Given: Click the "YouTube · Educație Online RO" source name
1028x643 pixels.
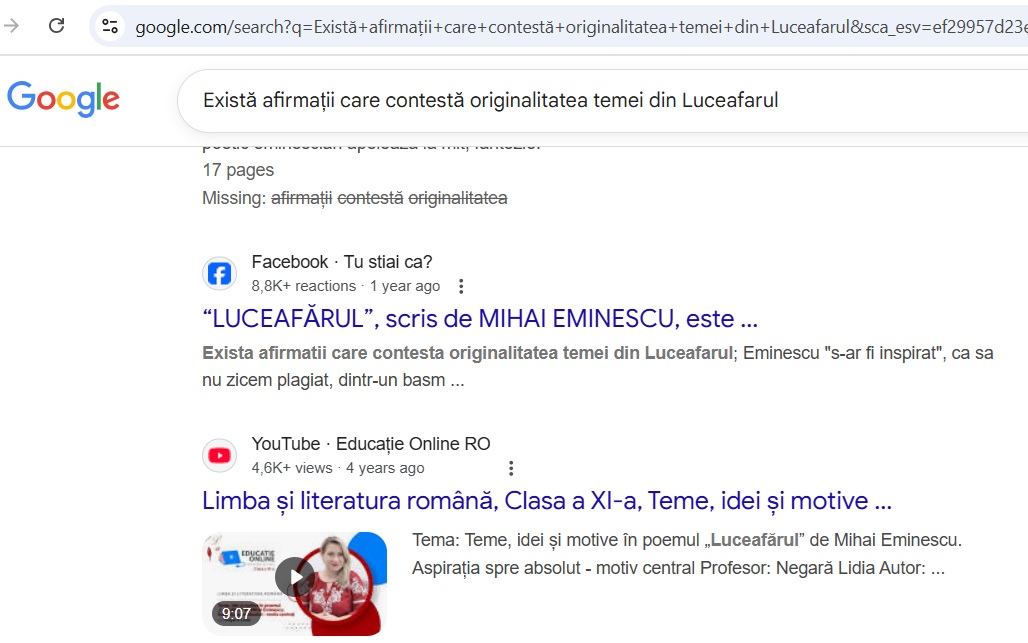Looking at the screenshot, I should pyautogui.click(x=370, y=444).
